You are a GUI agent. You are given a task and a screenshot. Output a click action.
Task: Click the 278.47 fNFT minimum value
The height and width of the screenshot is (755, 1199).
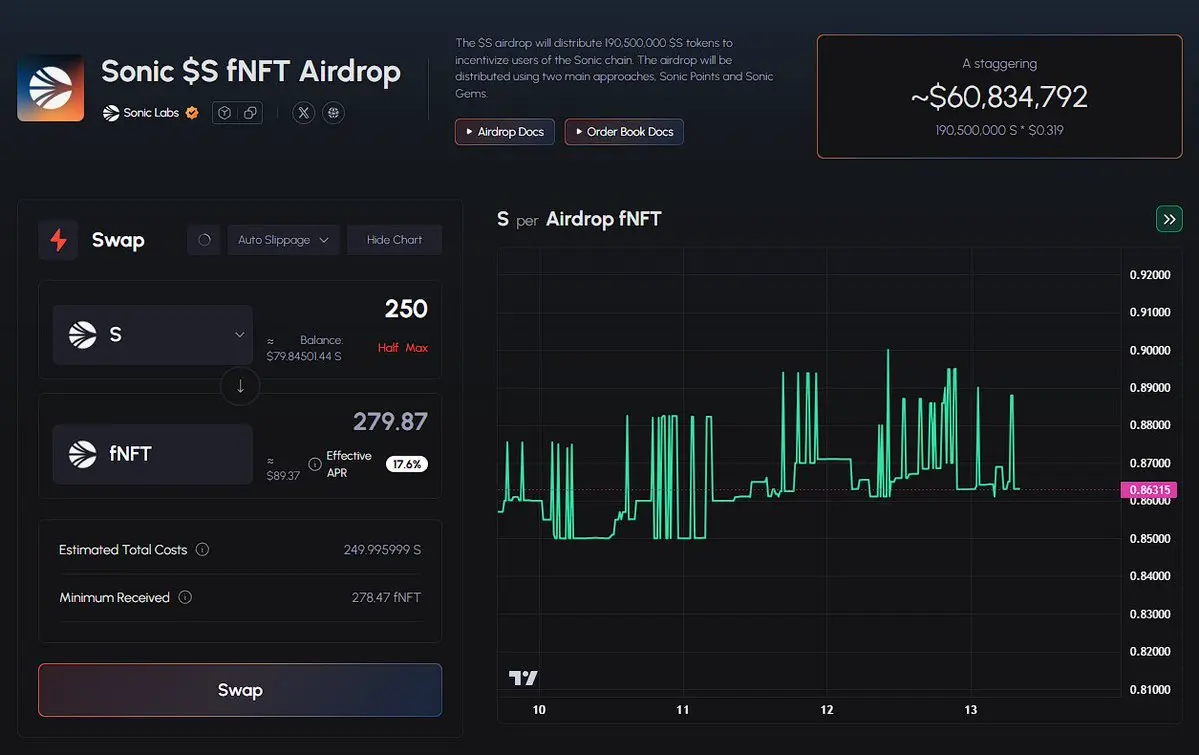[386, 597]
